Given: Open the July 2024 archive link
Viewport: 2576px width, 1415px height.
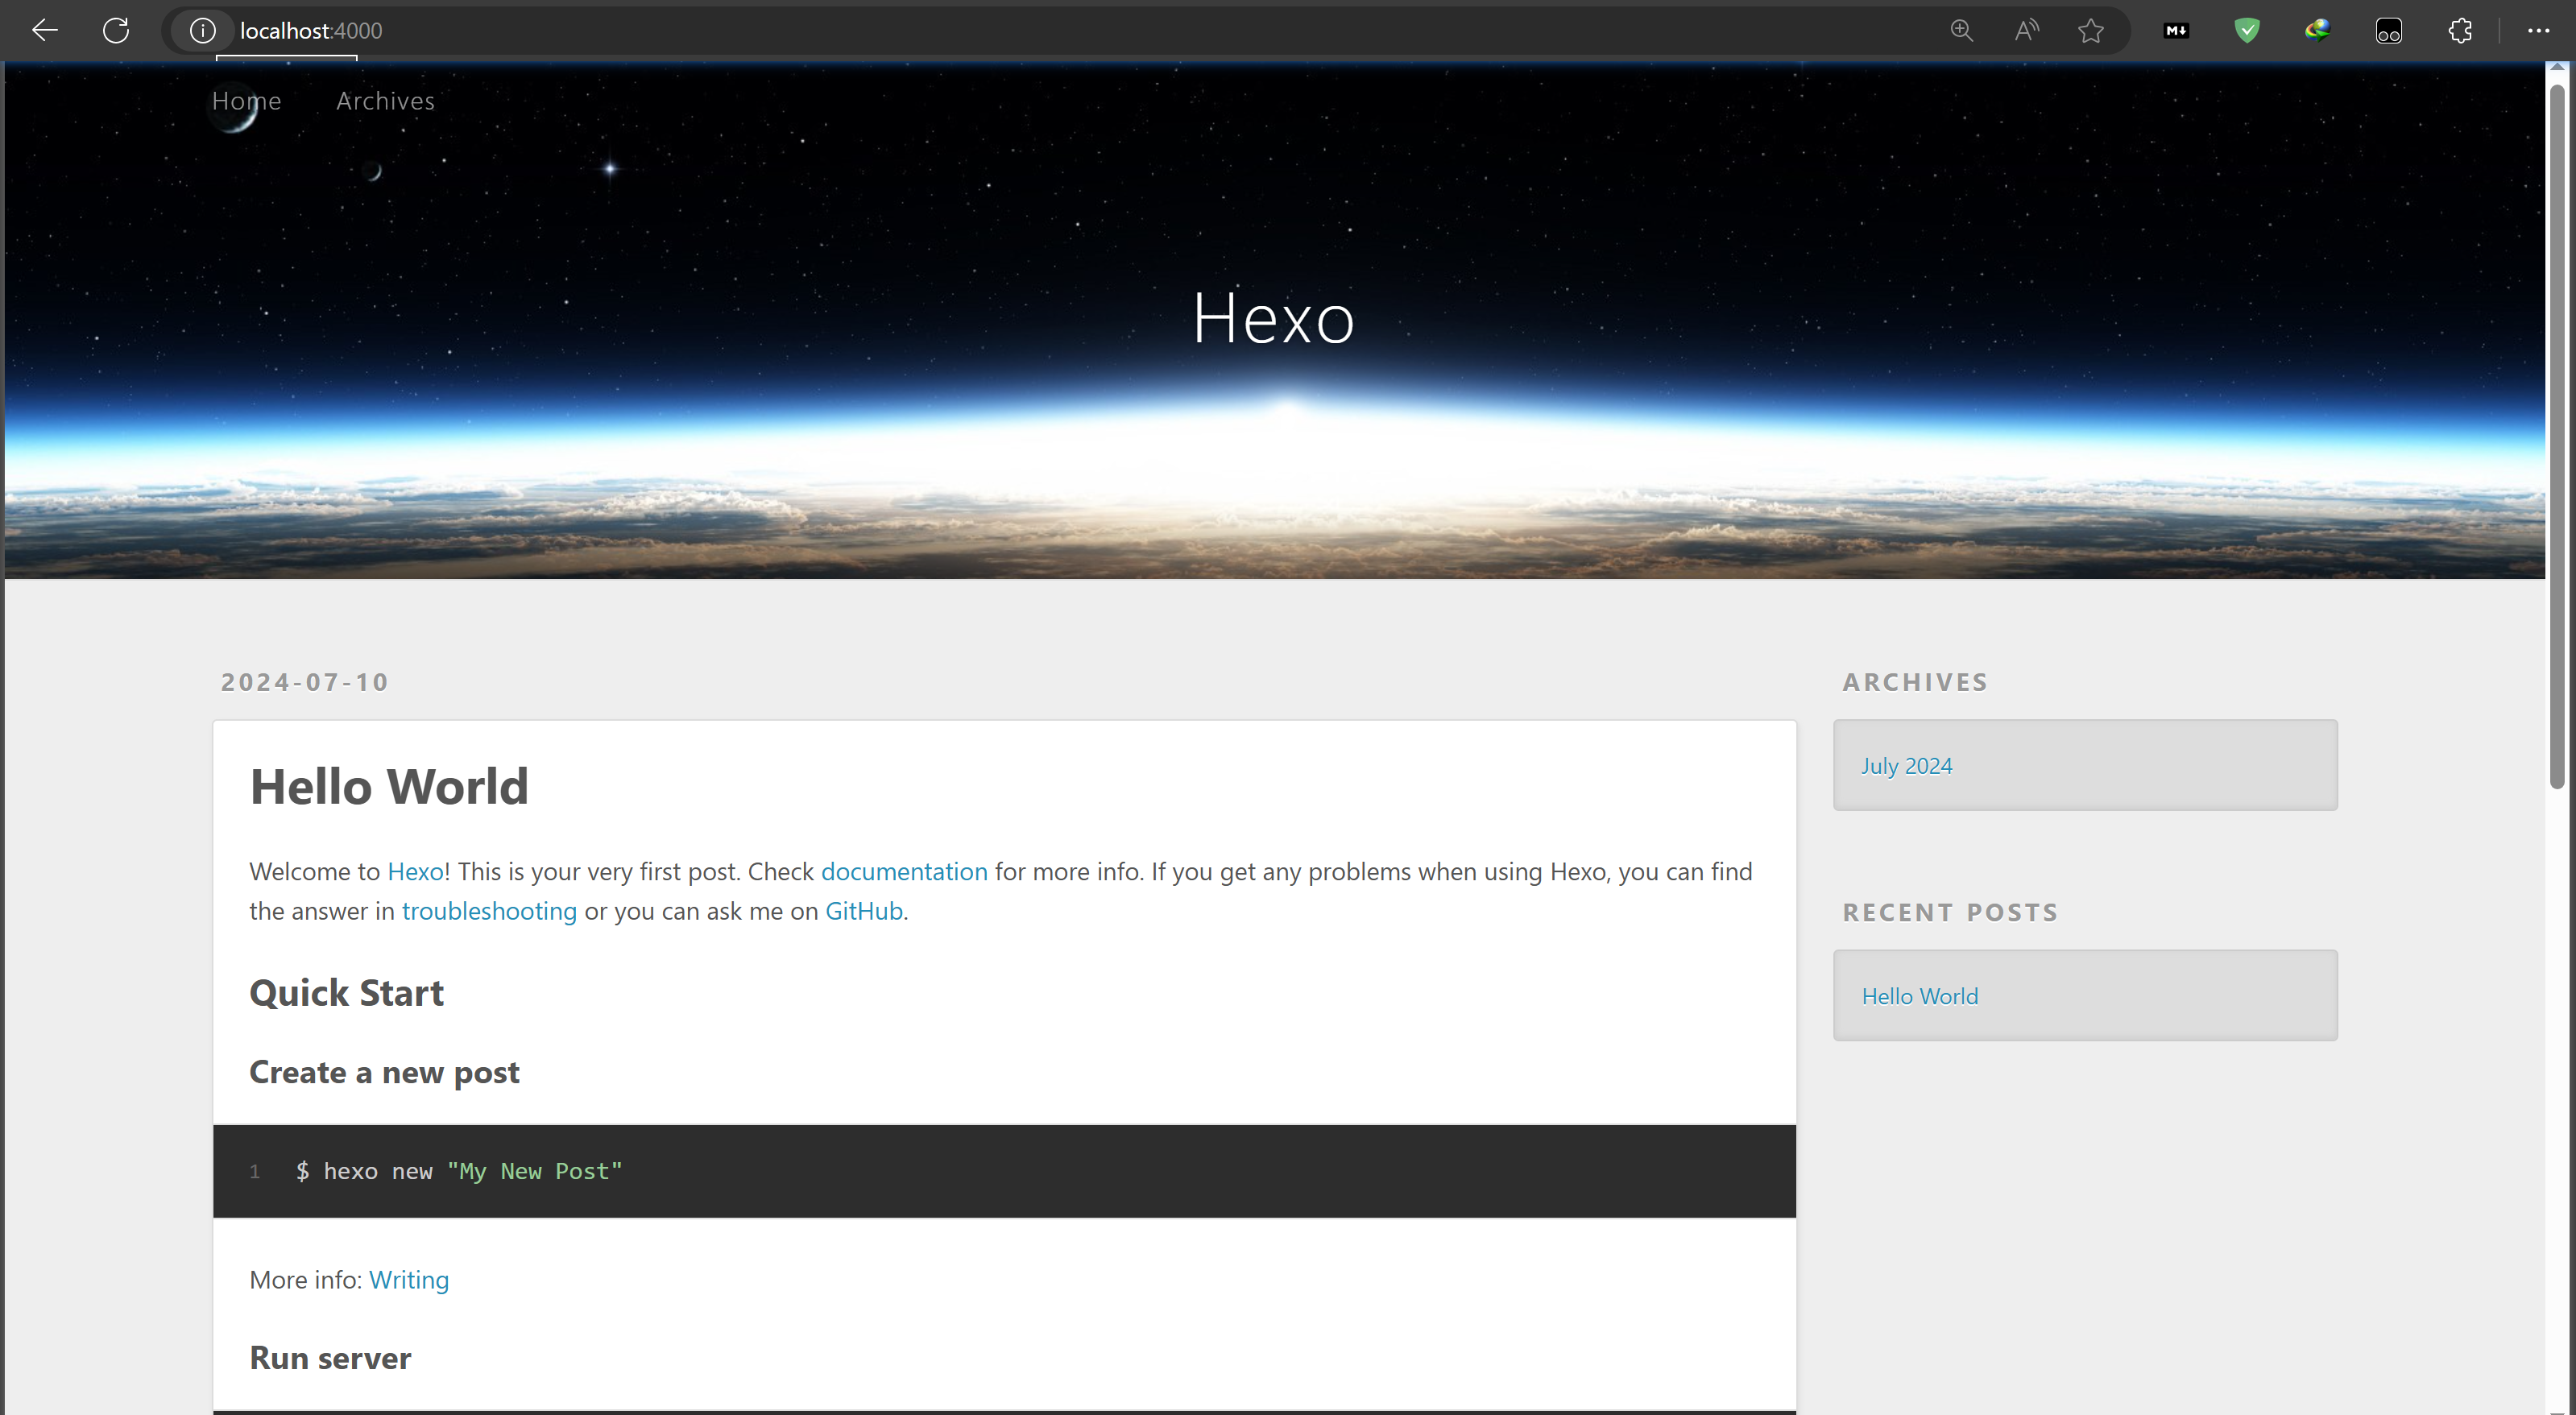Looking at the screenshot, I should tap(1906, 766).
